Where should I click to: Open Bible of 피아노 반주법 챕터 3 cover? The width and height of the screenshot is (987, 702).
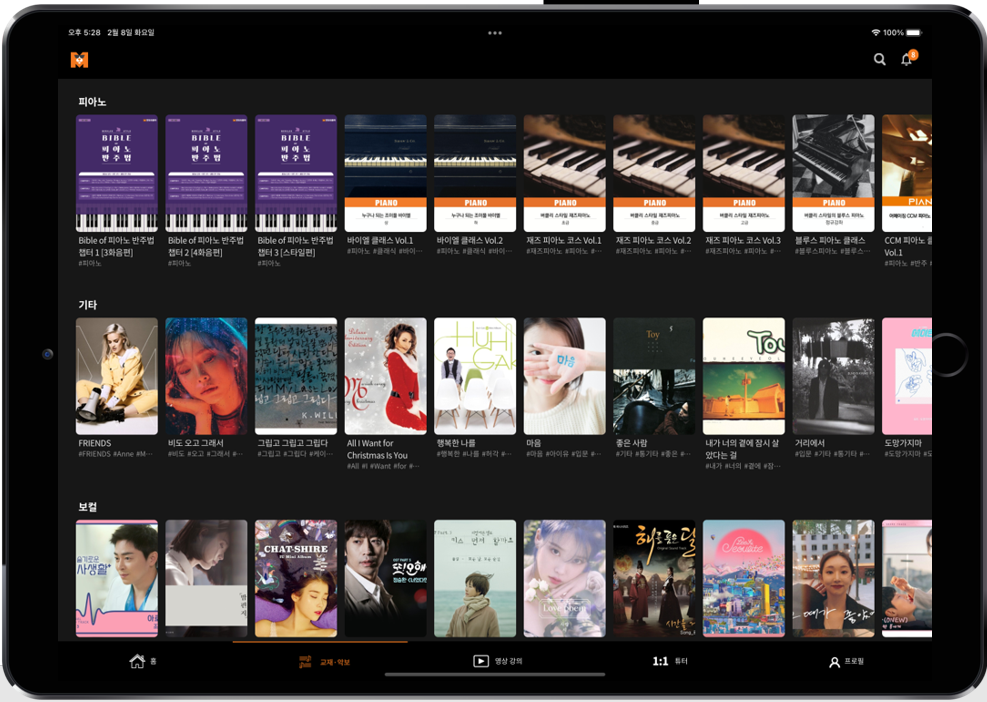coord(296,173)
